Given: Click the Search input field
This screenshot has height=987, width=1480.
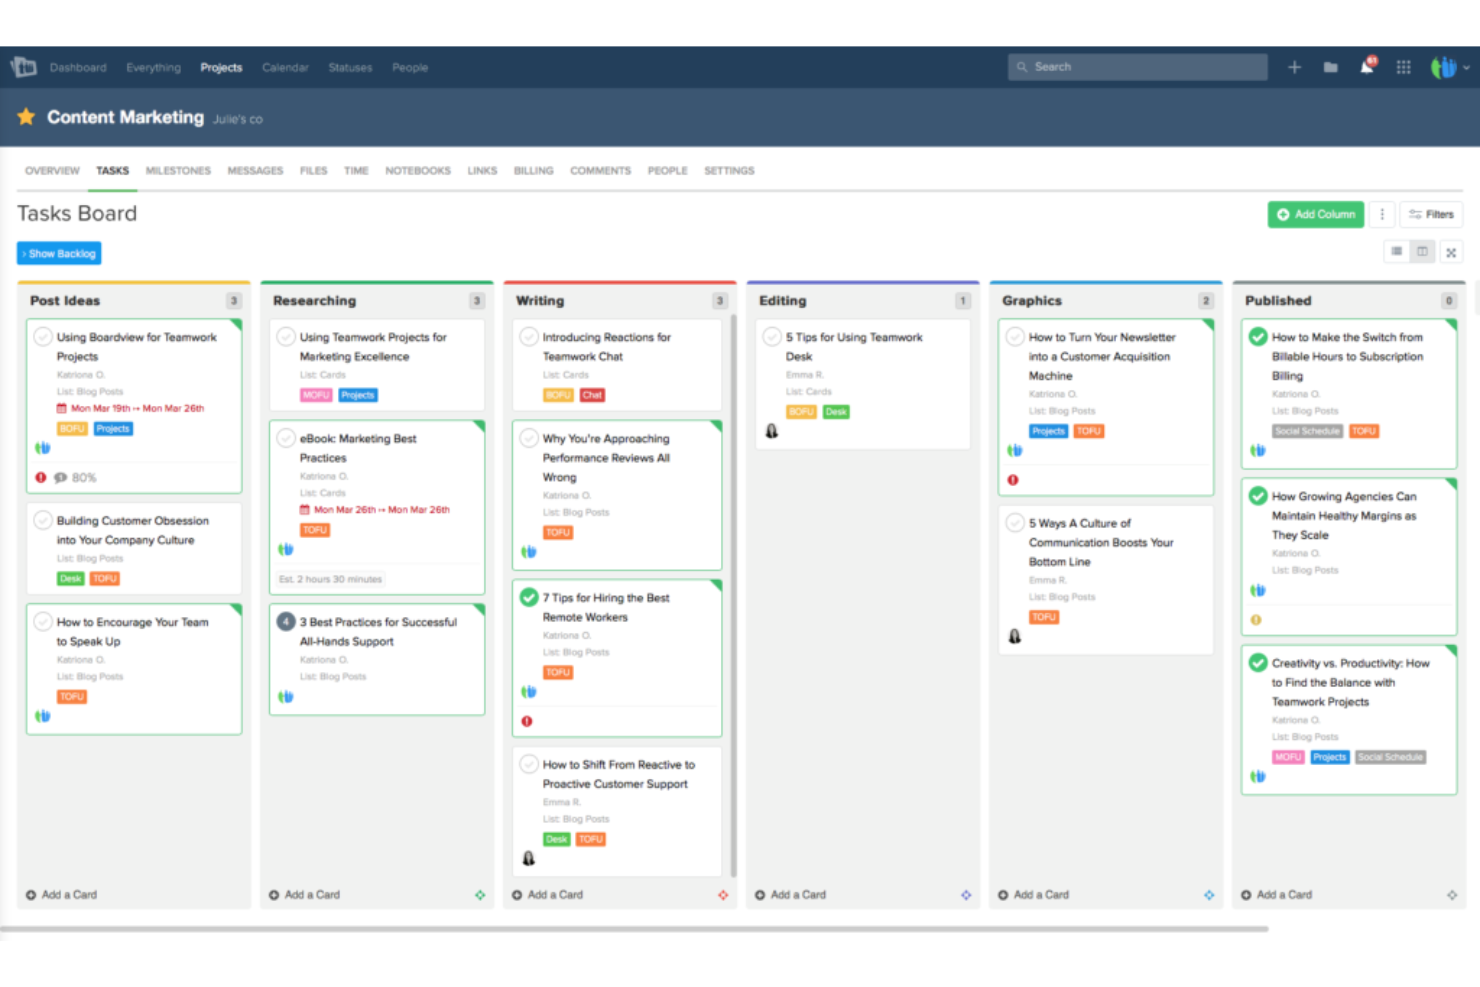Looking at the screenshot, I should [x=1138, y=67].
